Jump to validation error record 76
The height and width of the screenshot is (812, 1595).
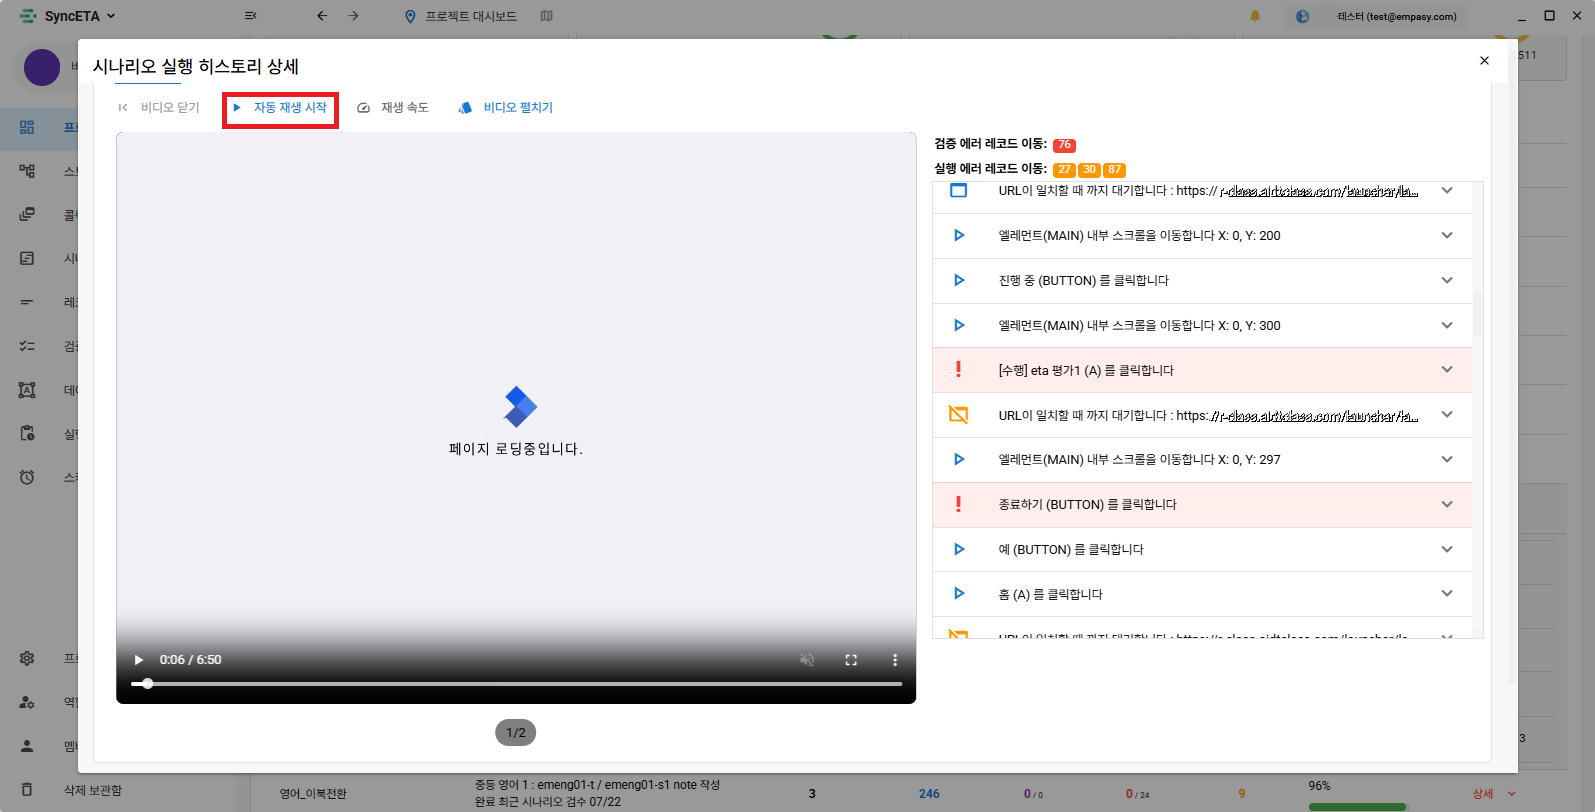pos(1064,145)
